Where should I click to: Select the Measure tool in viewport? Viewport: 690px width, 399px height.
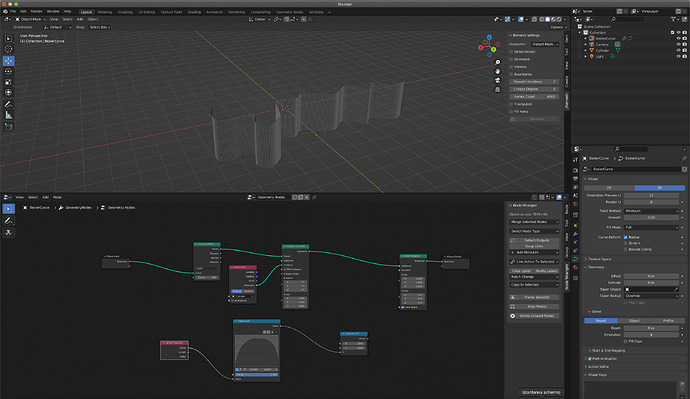[x=8, y=115]
